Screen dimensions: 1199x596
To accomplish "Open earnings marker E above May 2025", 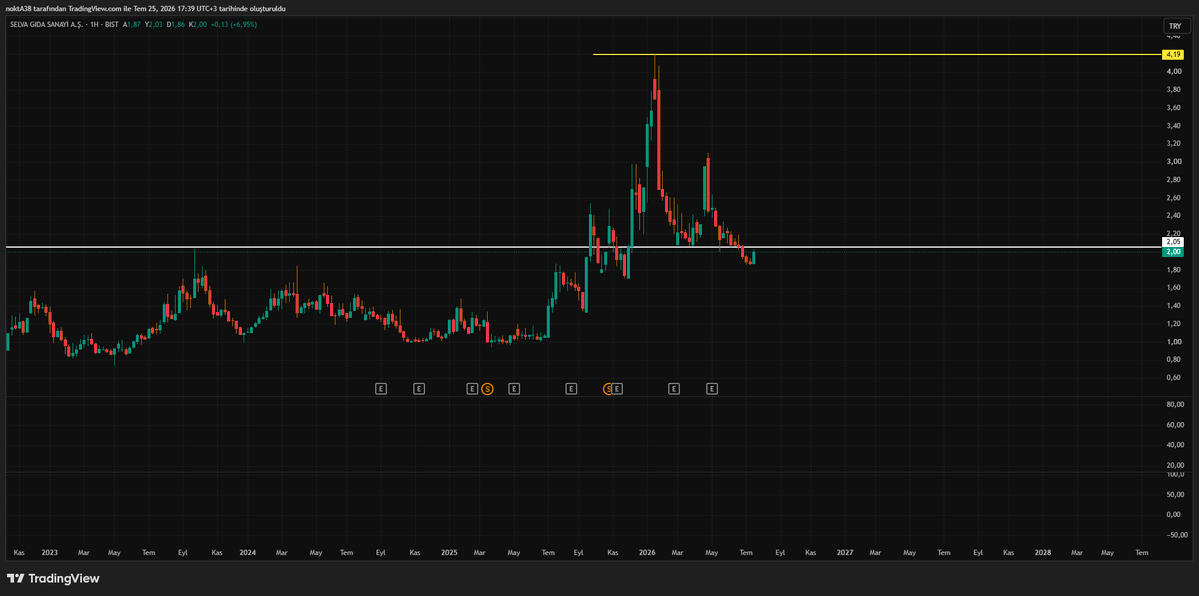I will click(514, 389).
